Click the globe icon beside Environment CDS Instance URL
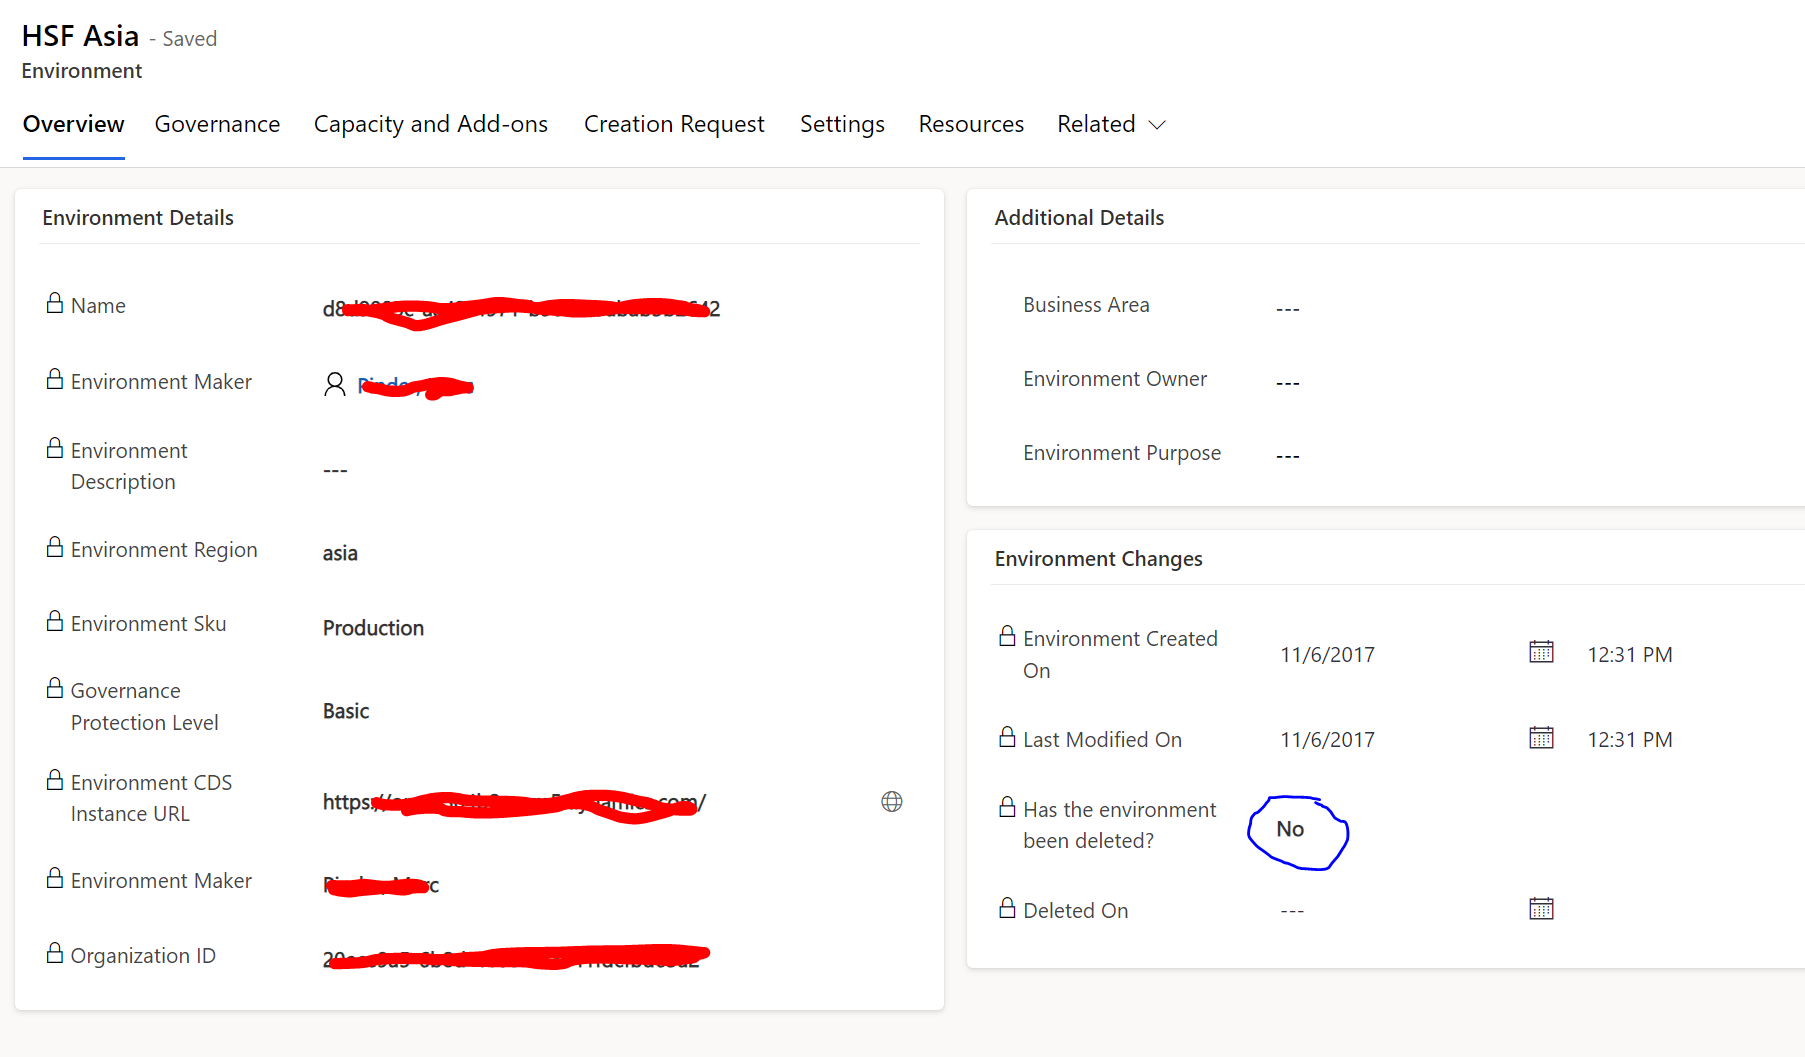The image size is (1805, 1057). pyautogui.click(x=892, y=801)
